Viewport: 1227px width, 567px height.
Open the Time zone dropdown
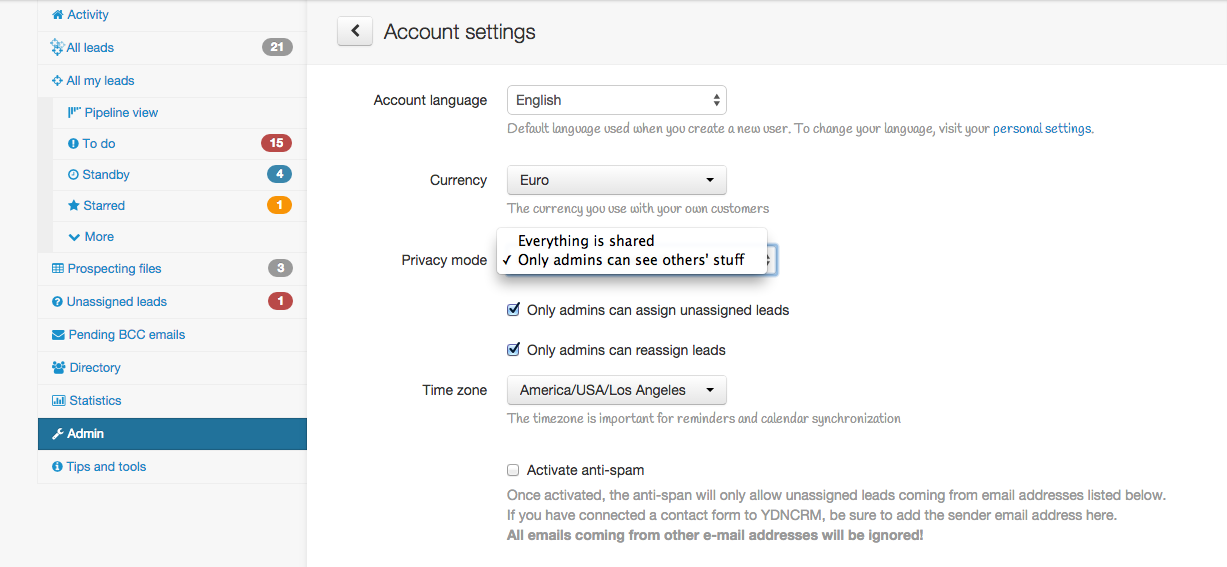616,390
